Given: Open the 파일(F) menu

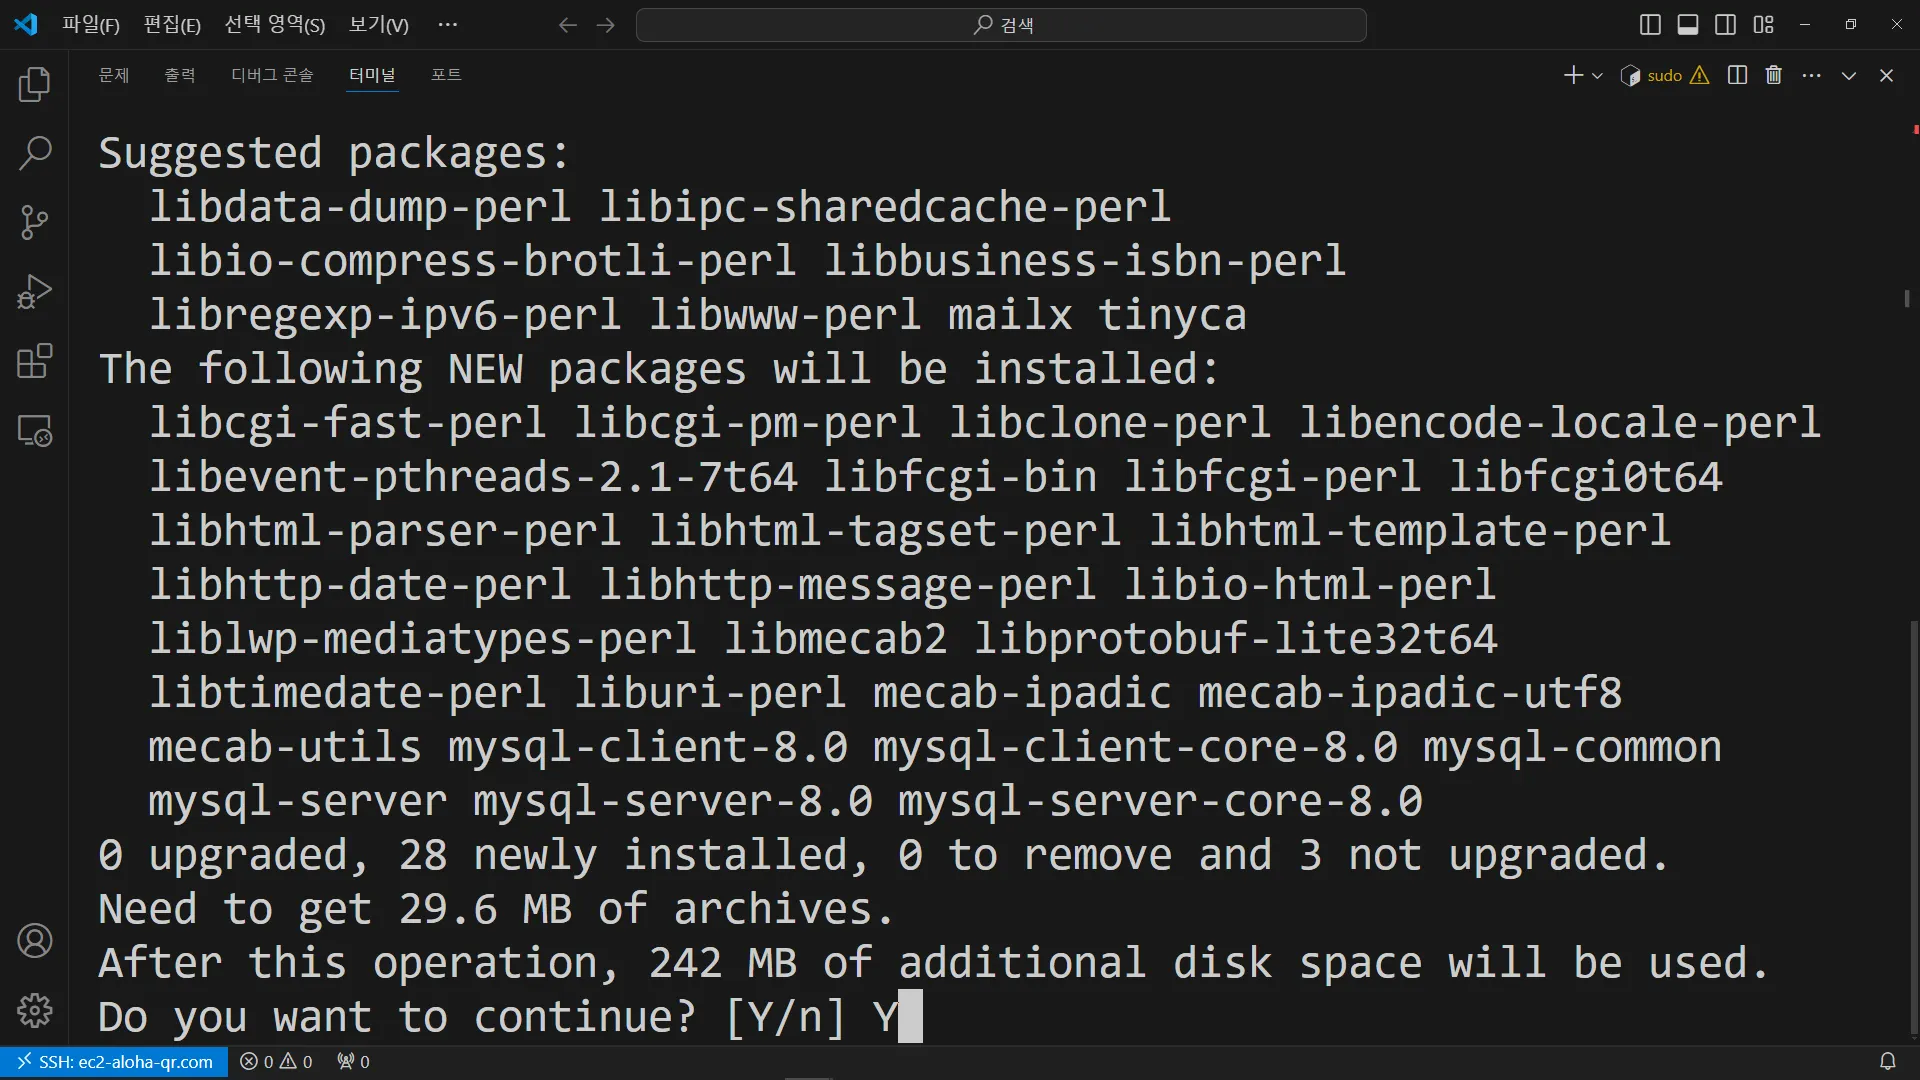Looking at the screenshot, I should click(90, 25).
